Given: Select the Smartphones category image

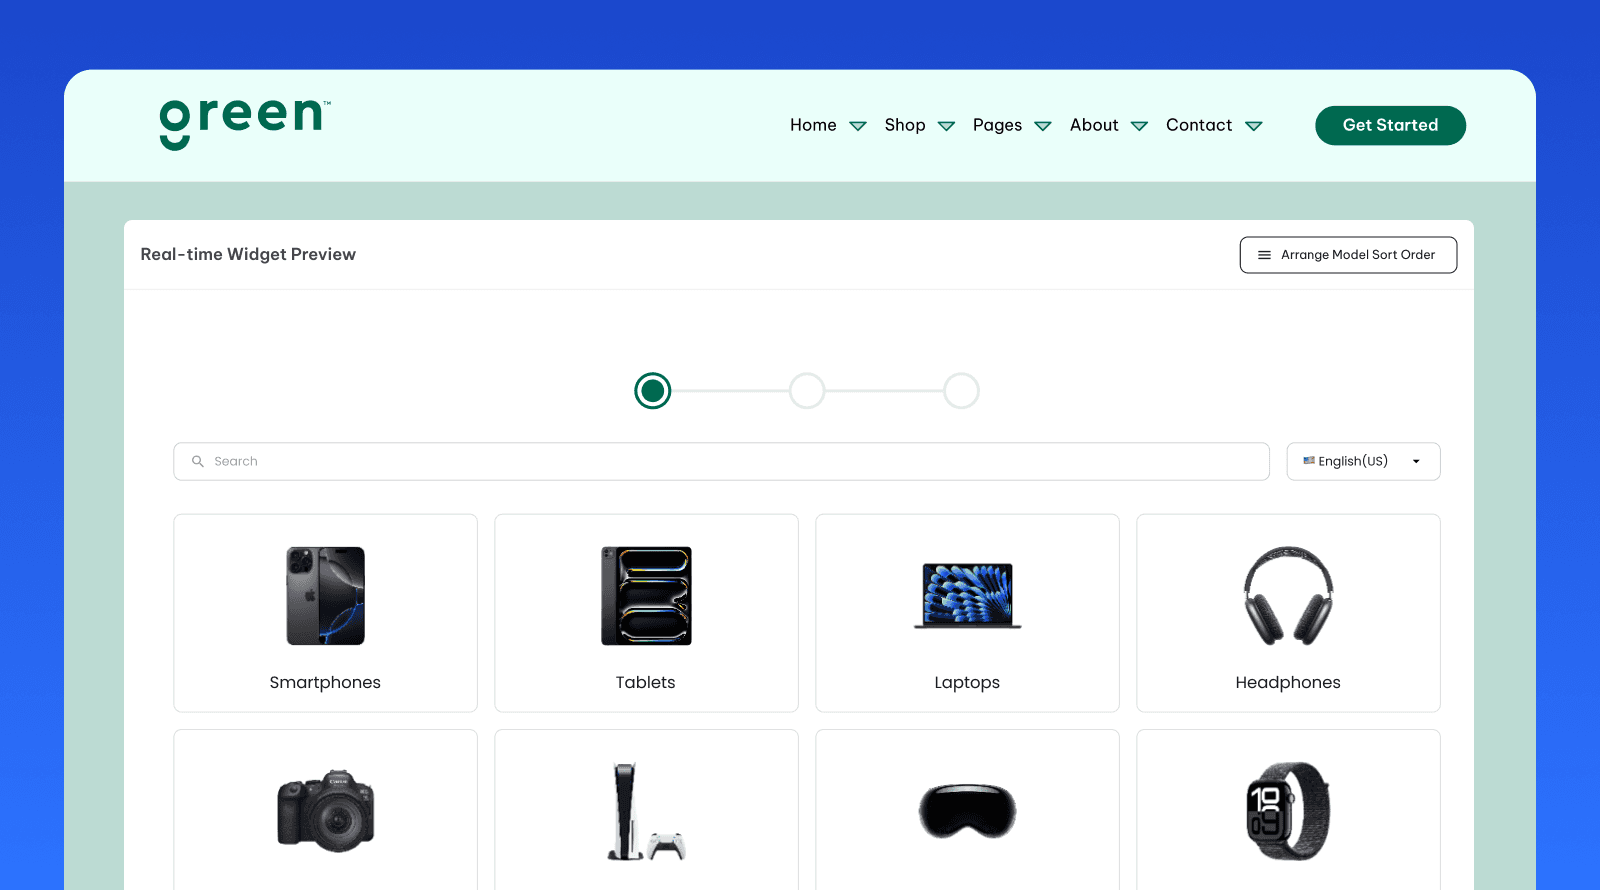Looking at the screenshot, I should pyautogui.click(x=325, y=596).
